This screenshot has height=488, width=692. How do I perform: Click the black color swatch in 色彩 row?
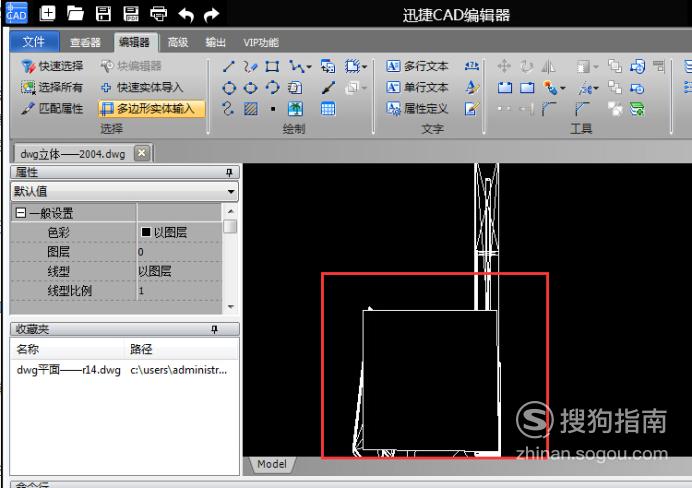[x=146, y=232]
